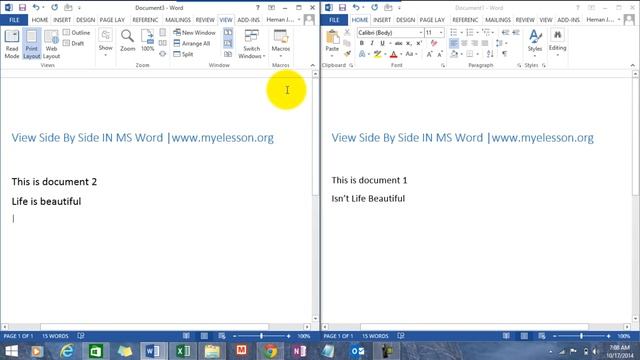Open Macros dropdown in Document3
640x360 pixels.
coord(281,44)
